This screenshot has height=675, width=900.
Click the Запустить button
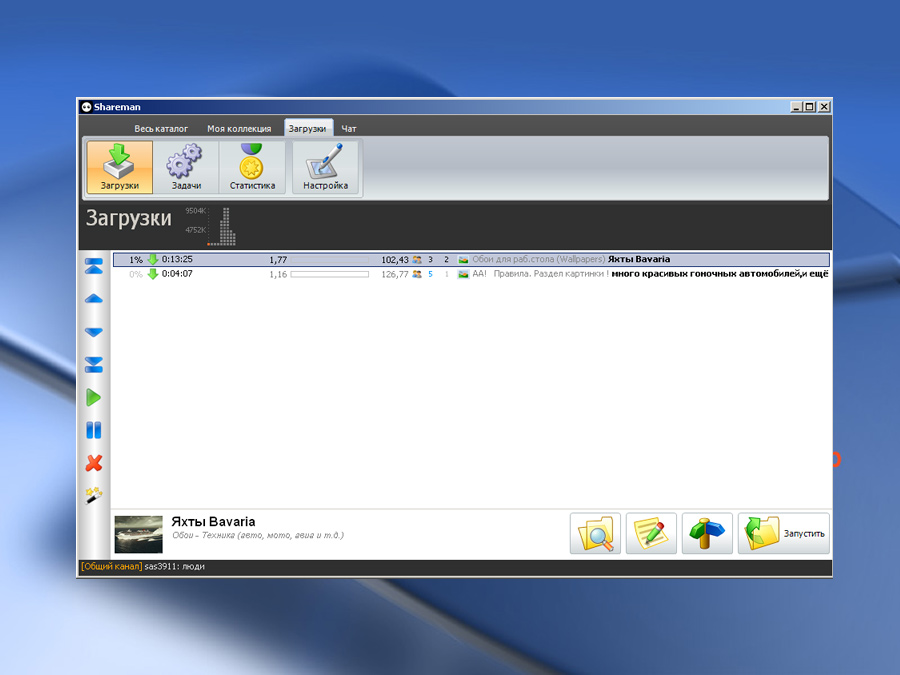783,533
